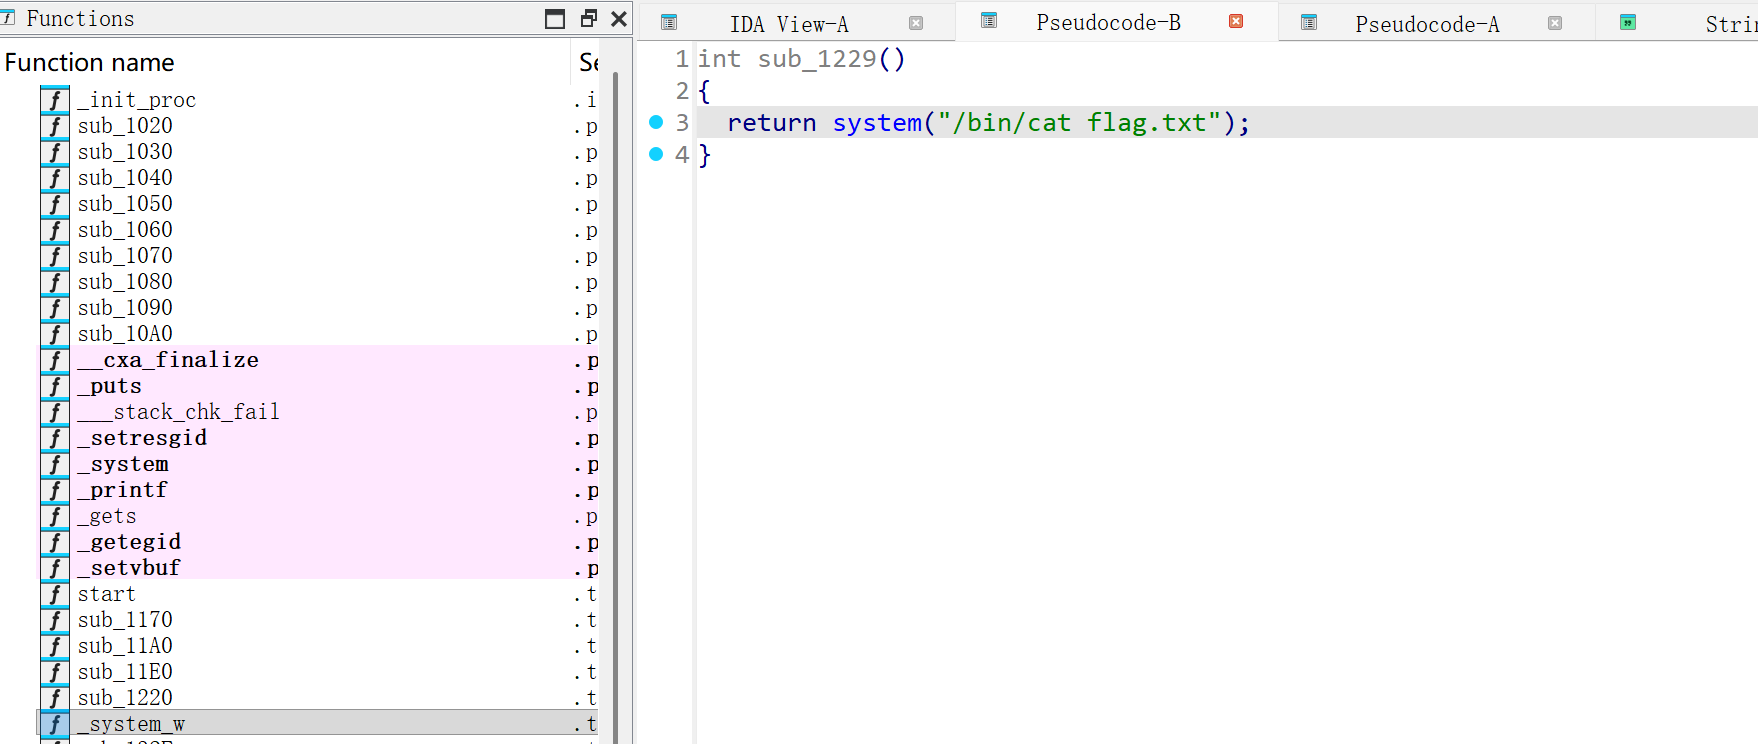
Task: Click the function icon beside sub_1060
Action: pos(55,230)
